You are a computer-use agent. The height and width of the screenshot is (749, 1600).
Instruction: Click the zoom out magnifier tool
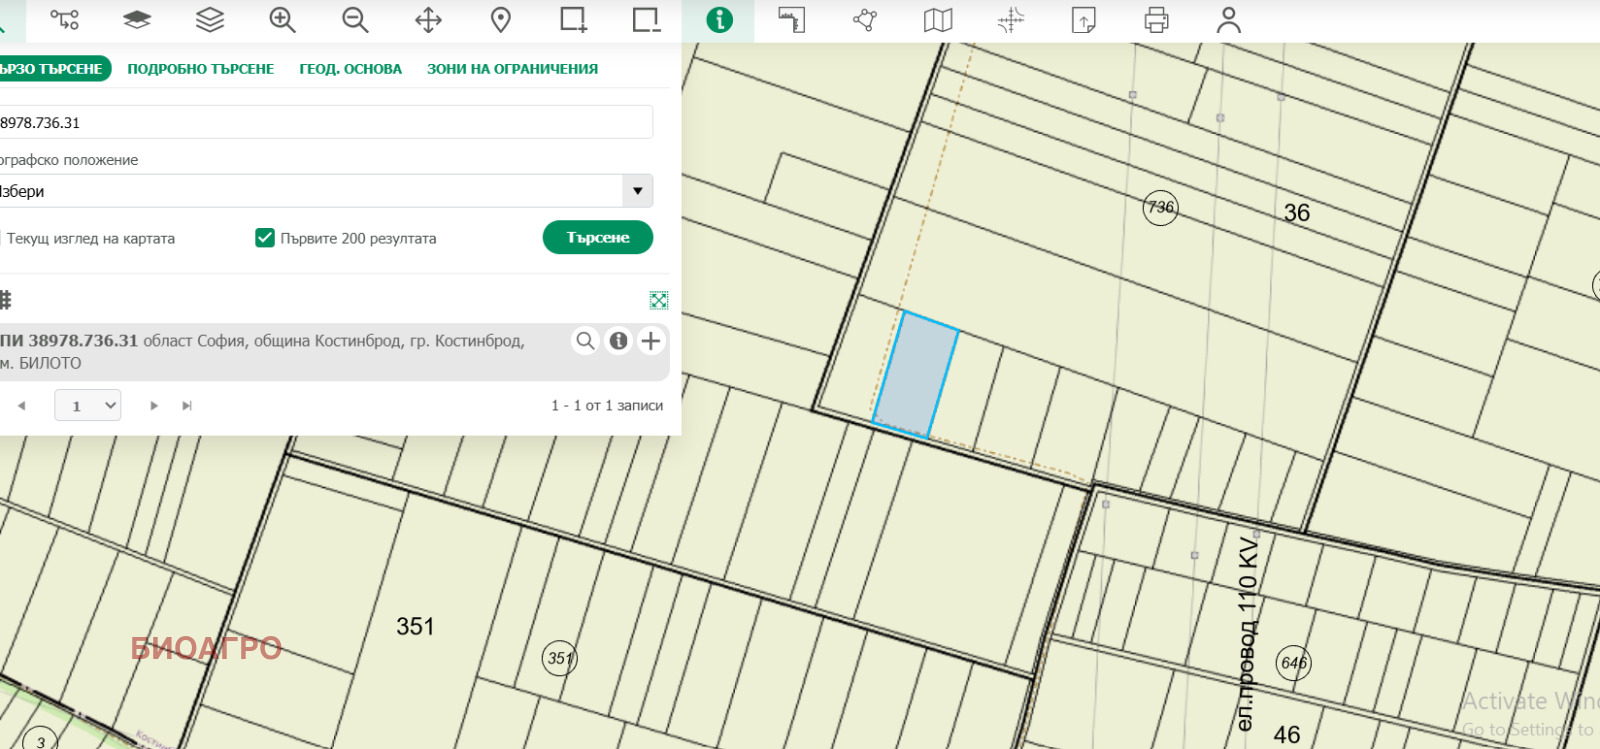point(355,20)
